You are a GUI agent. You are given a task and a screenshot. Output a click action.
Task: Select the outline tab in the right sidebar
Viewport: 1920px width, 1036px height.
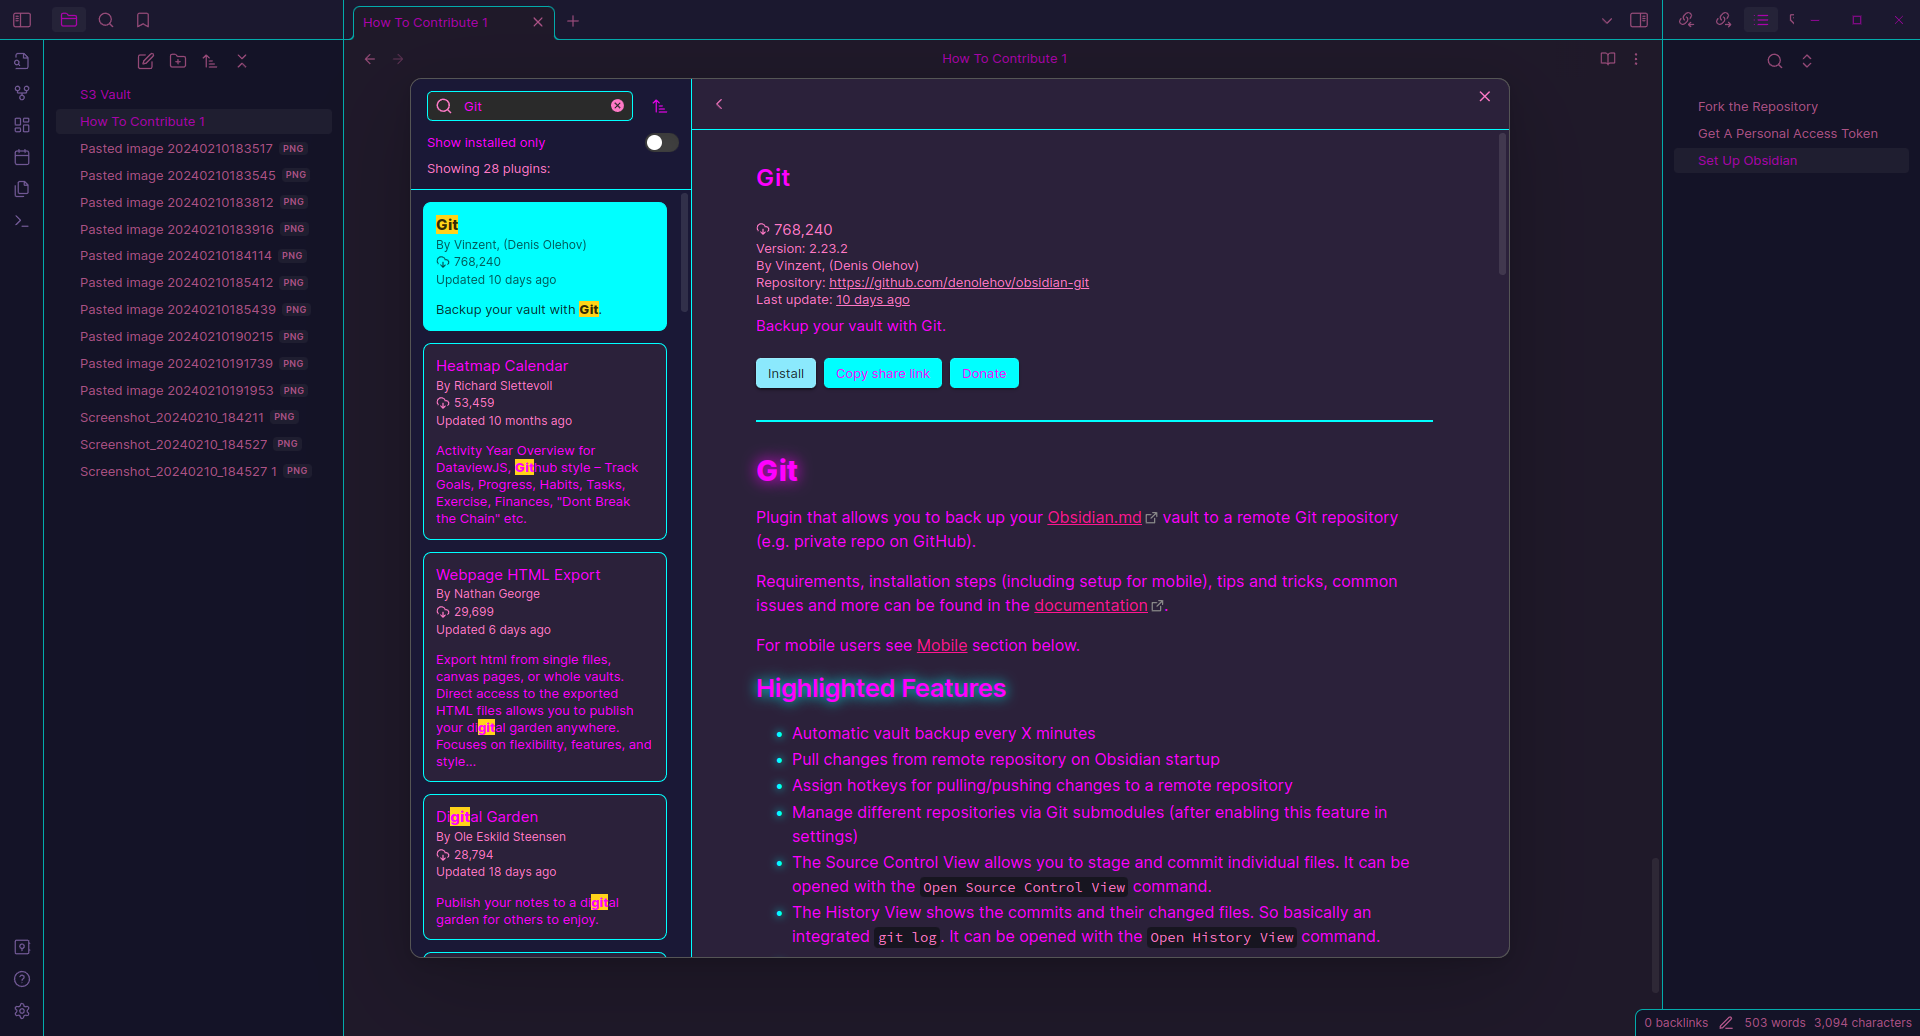pyautogui.click(x=1761, y=20)
